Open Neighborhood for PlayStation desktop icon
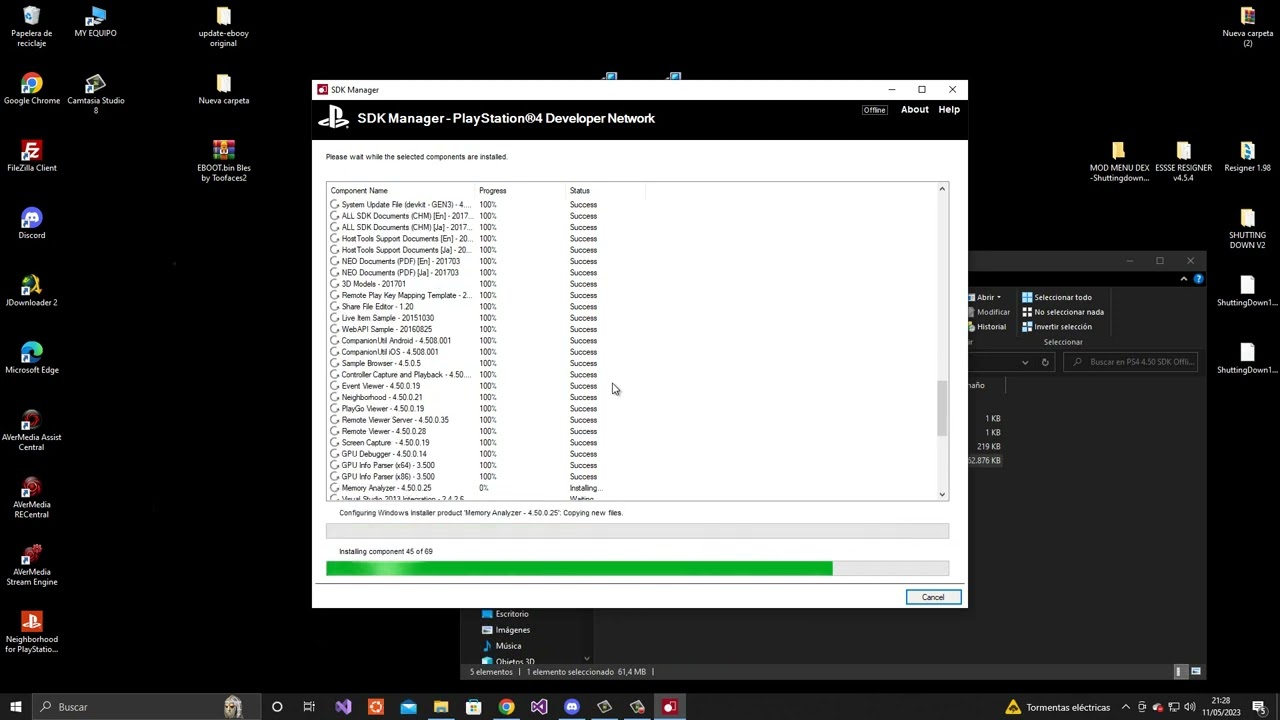This screenshot has width=1280, height=720. [32, 632]
